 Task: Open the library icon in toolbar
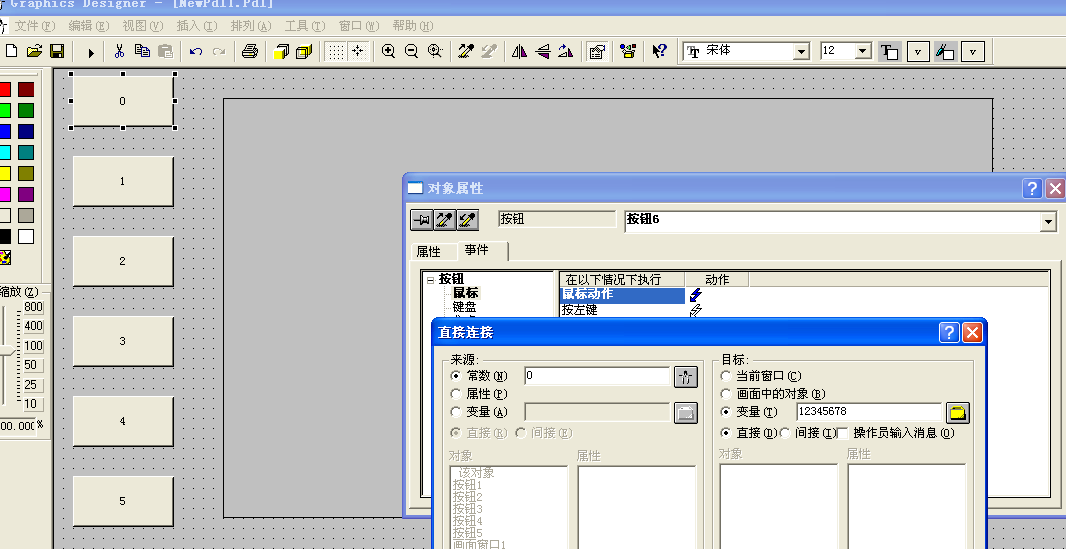point(628,51)
